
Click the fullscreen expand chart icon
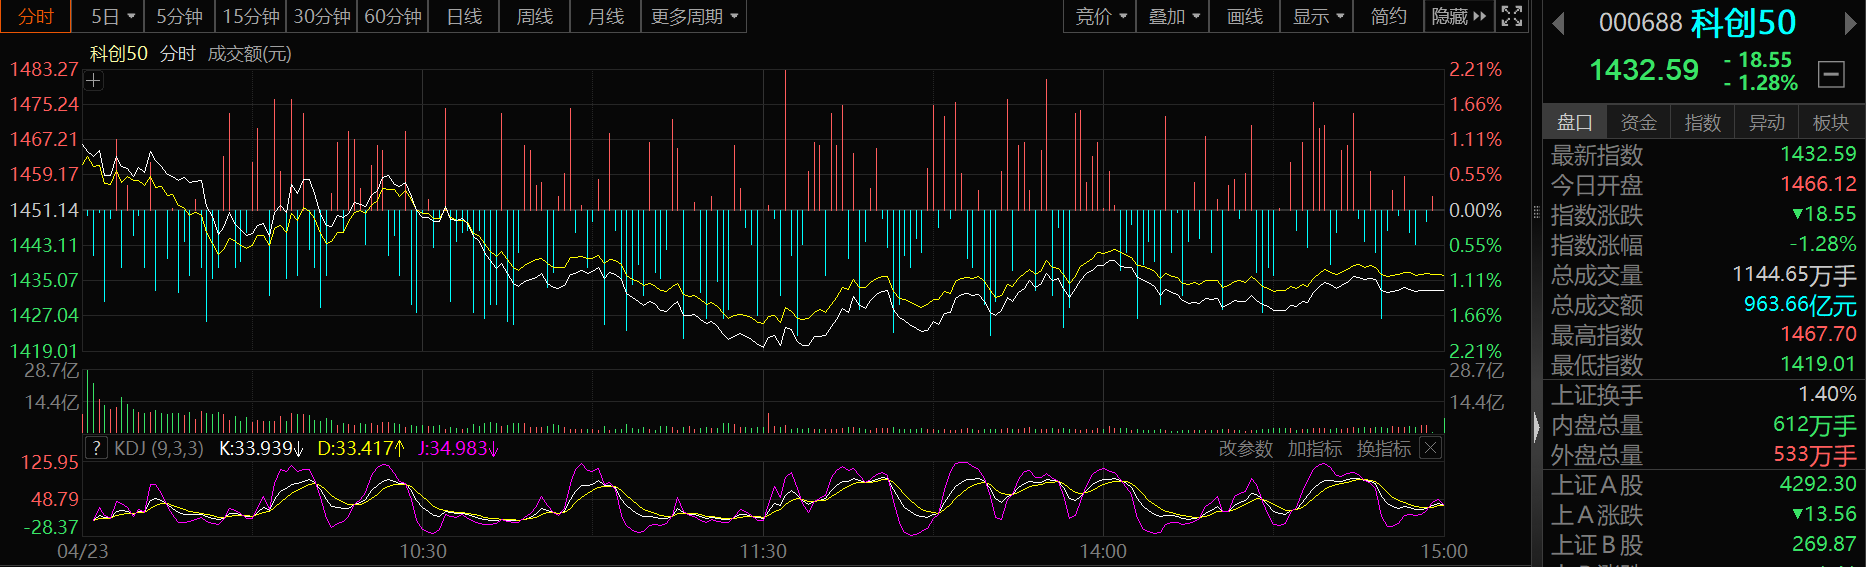click(1512, 16)
